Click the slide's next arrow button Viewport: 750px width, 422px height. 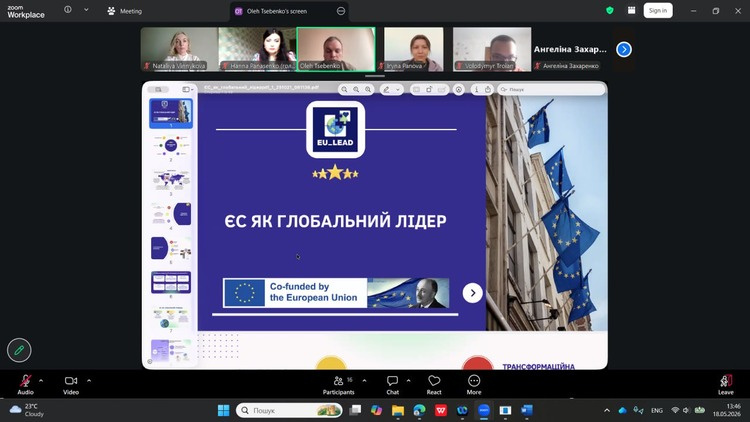(473, 293)
